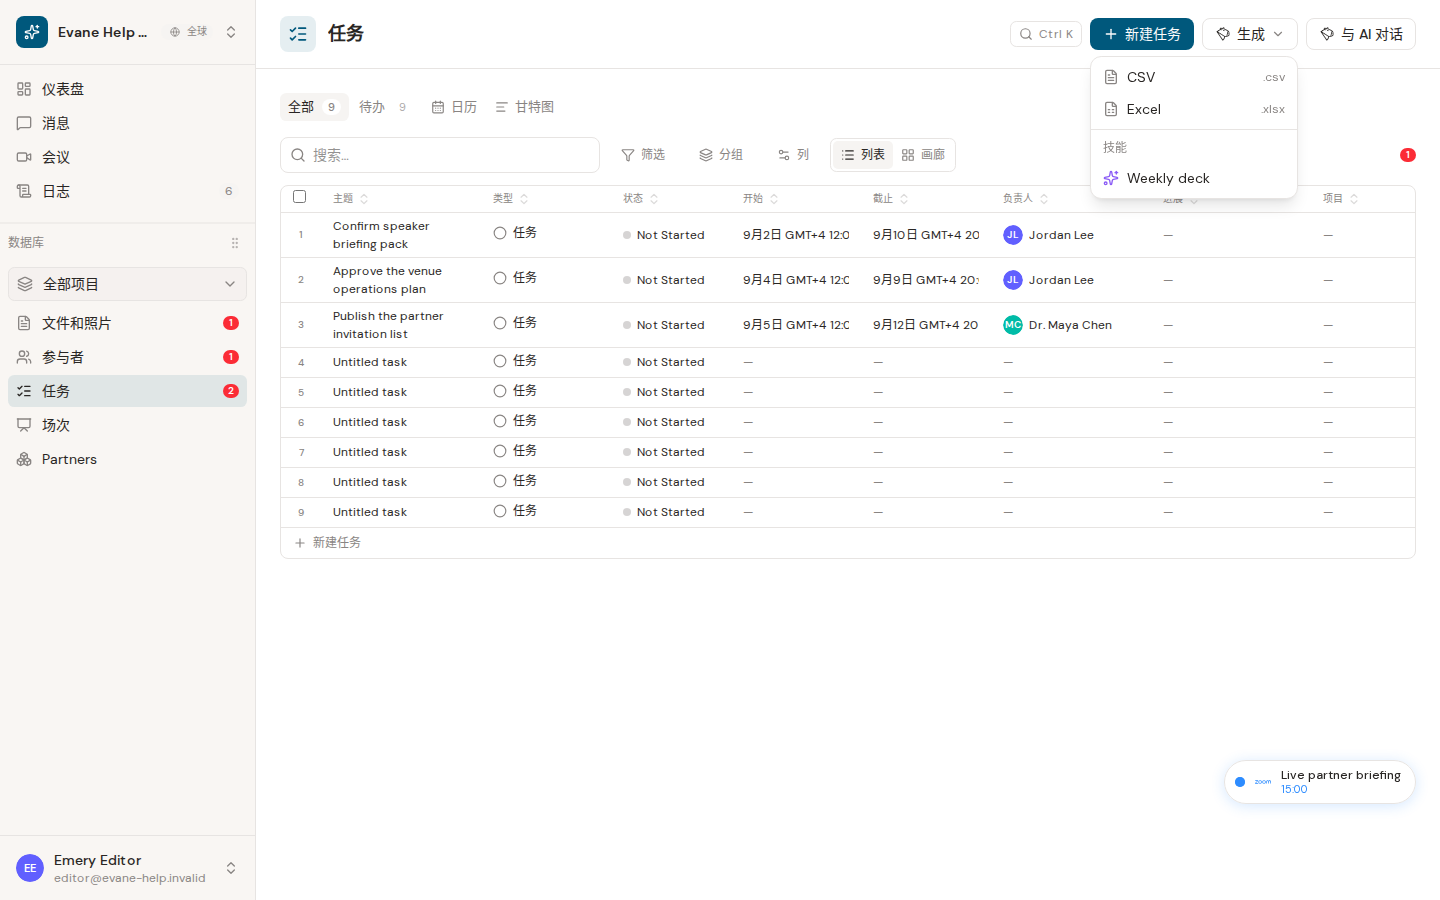Sort by the 类型 column header

coord(511,199)
